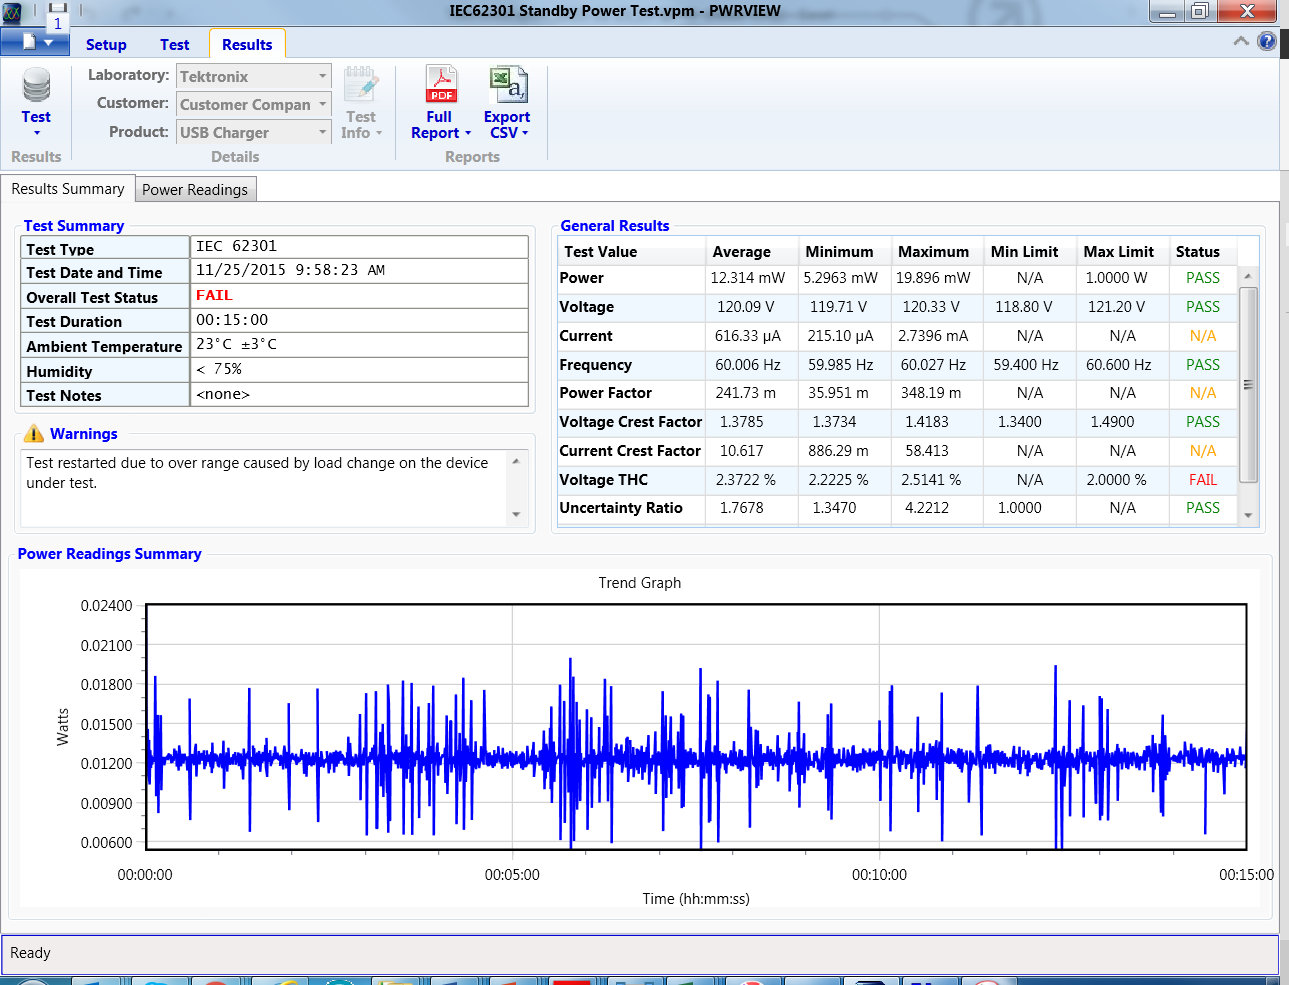The height and width of the screenshot is (985, 1289).
Task: Collapse the ribbon using the caret icon
Action: (x=1241, y=41)
